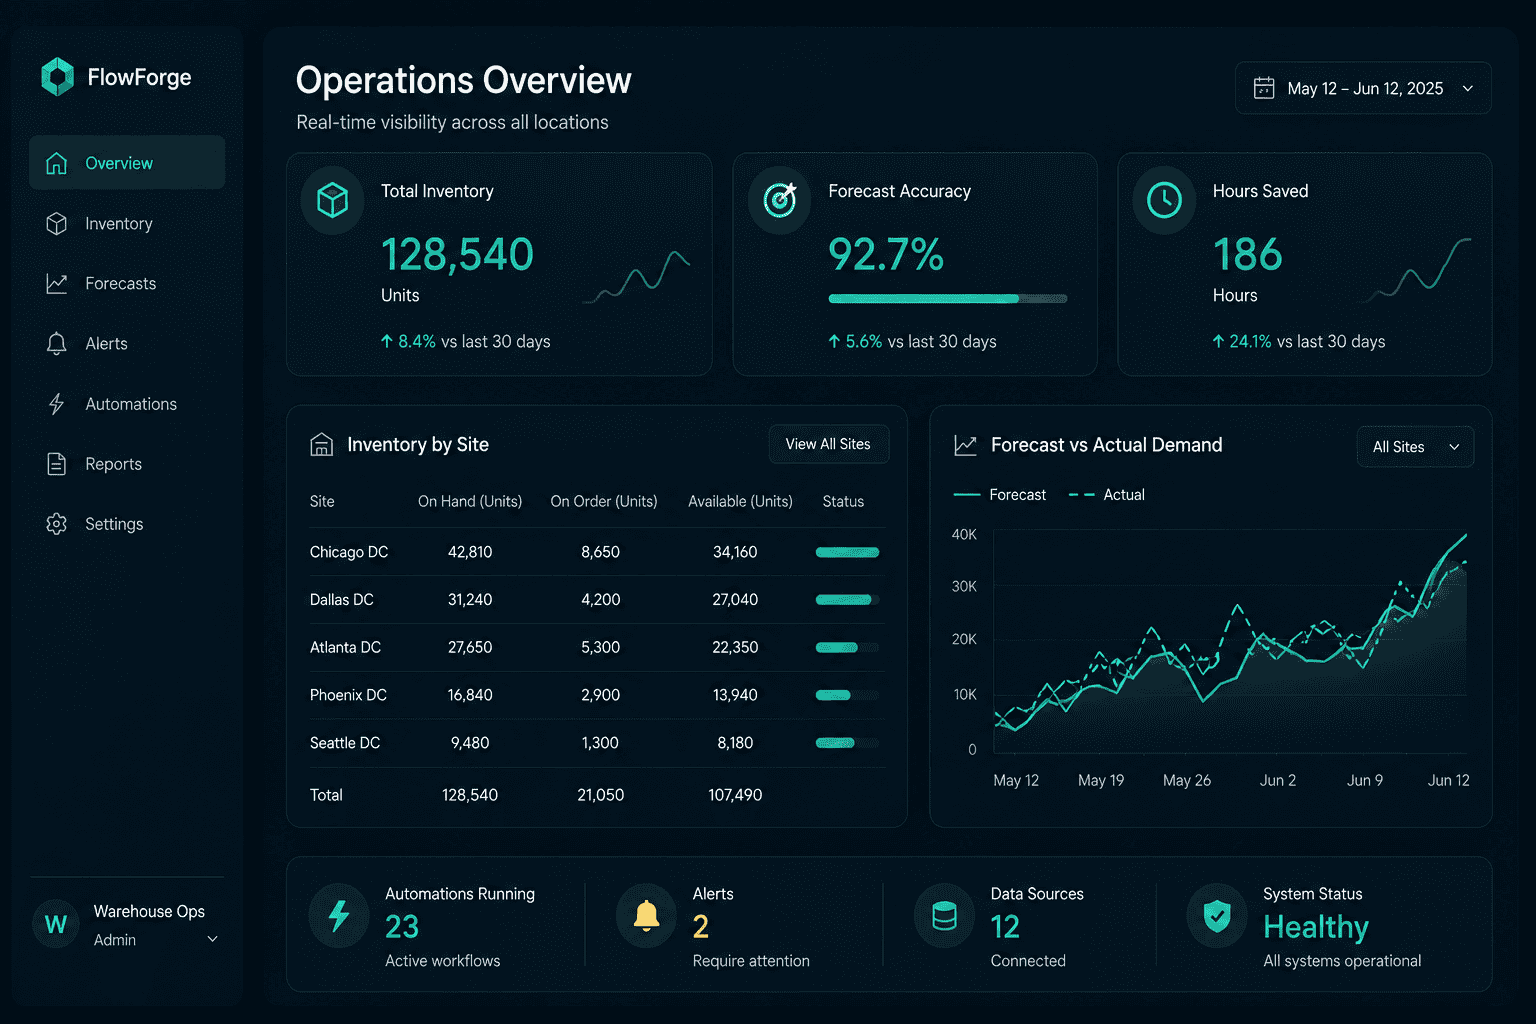The image size is (1536, 1024).
Task: Click the Overview home icon in sidebar
Action: (x=57, y=163)
